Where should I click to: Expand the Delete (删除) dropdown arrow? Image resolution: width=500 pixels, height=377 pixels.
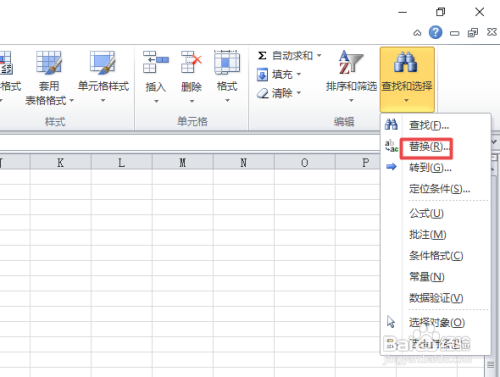pos(192,101)
